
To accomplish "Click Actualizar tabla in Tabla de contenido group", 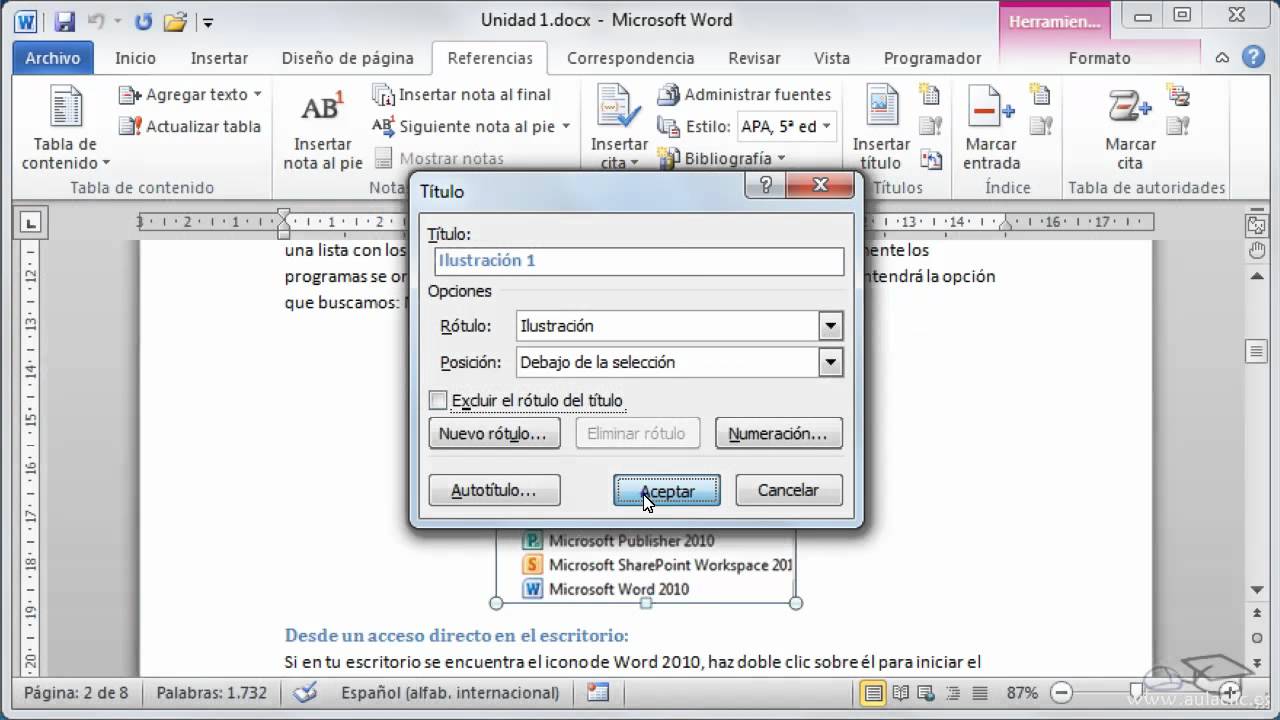I will [x=189, y=126].
